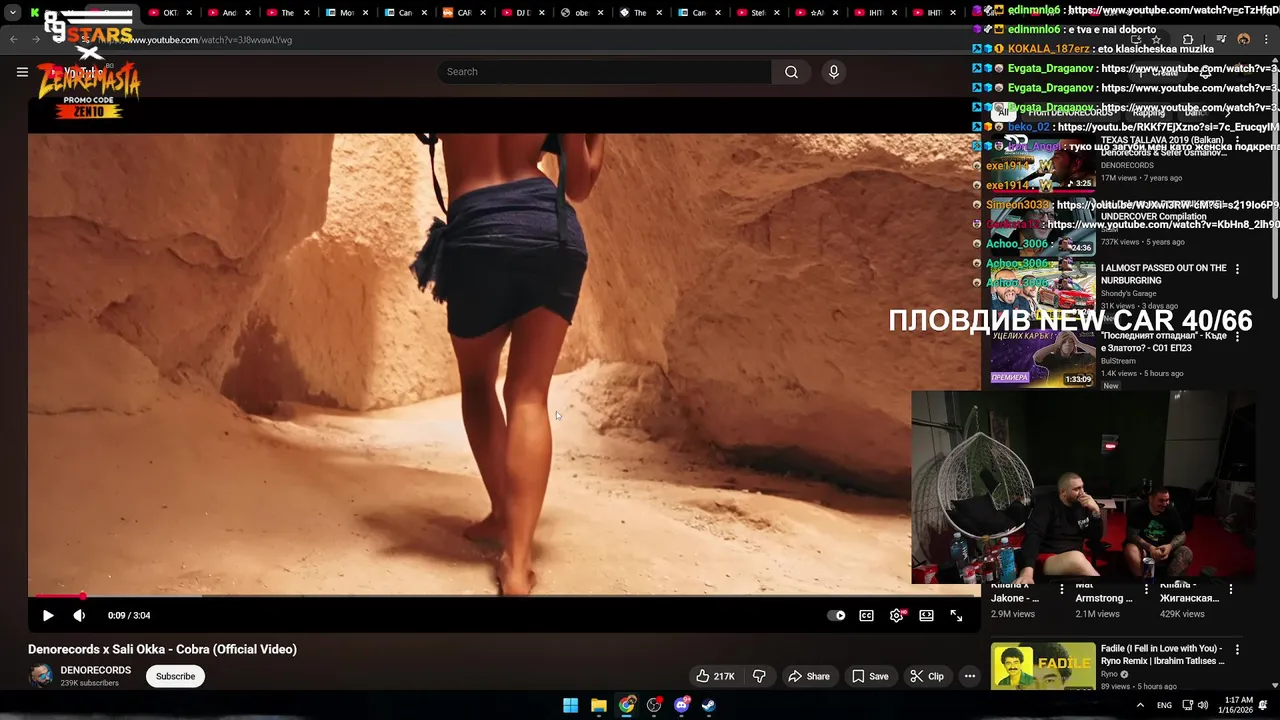Screen dimensions: 1280x720
Task: Open options for the Fadile Ryno Remix
Action: coord(1237,649)
